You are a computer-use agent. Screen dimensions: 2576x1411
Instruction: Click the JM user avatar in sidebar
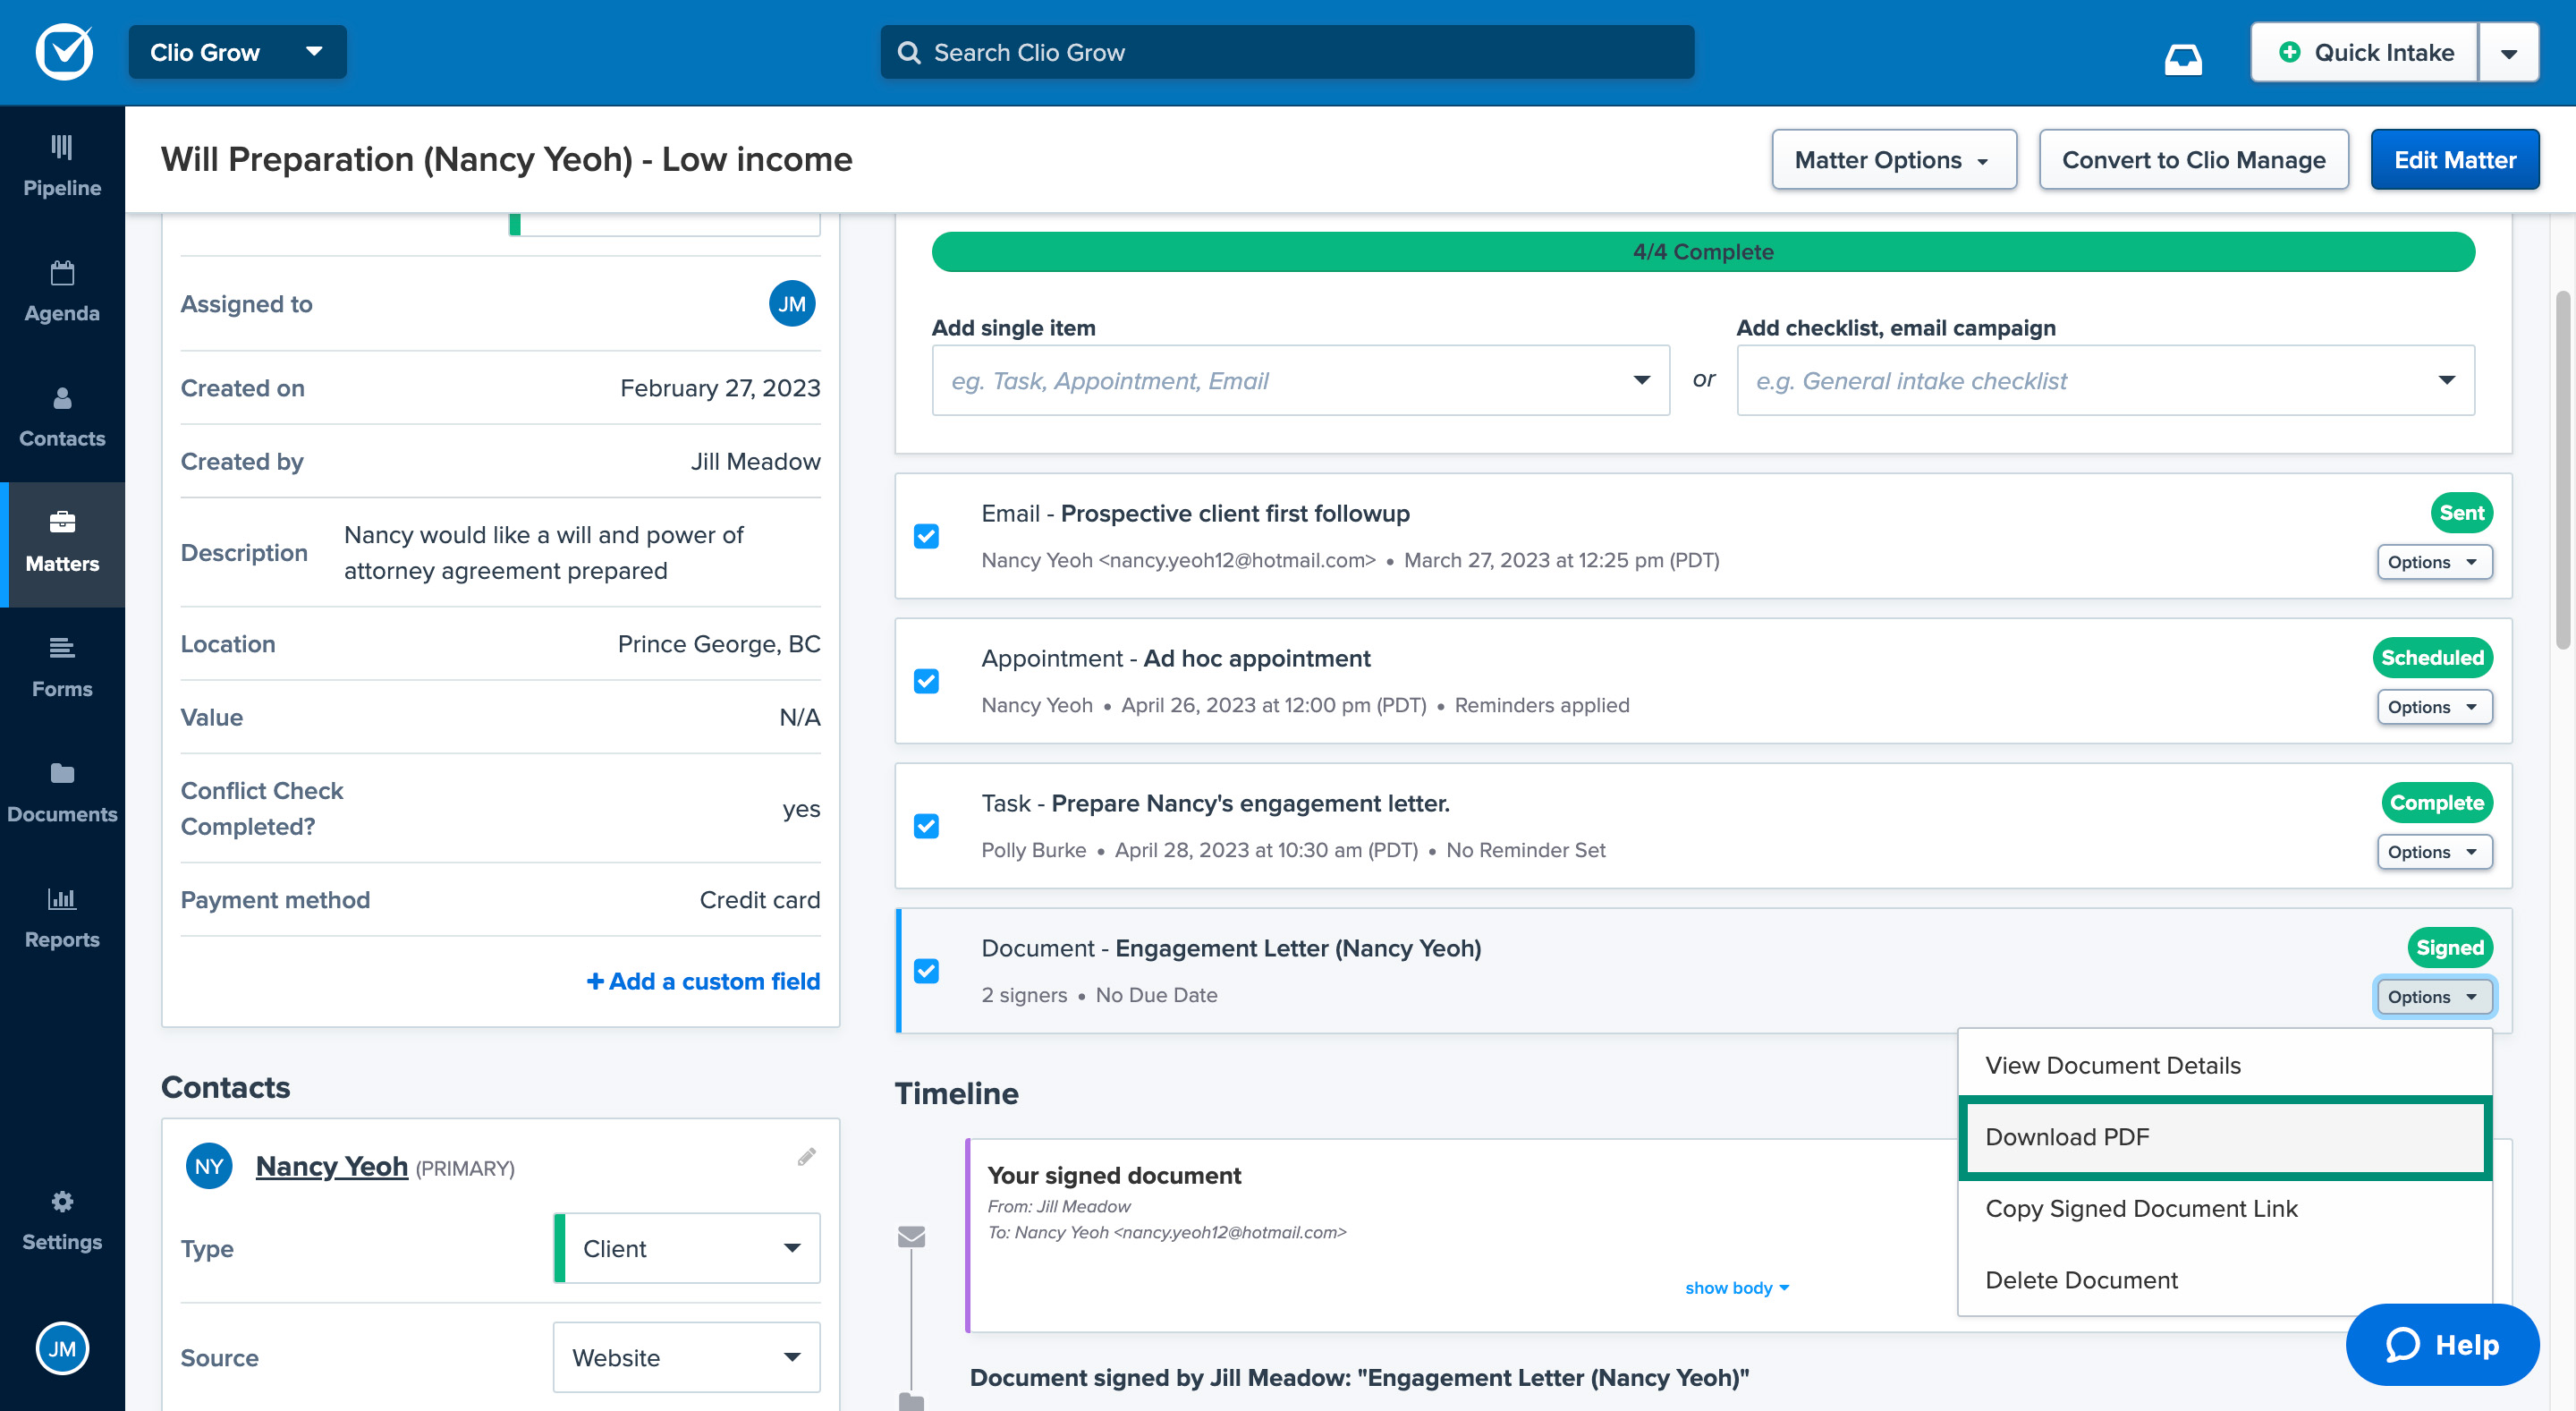(x=62, y=1348)
